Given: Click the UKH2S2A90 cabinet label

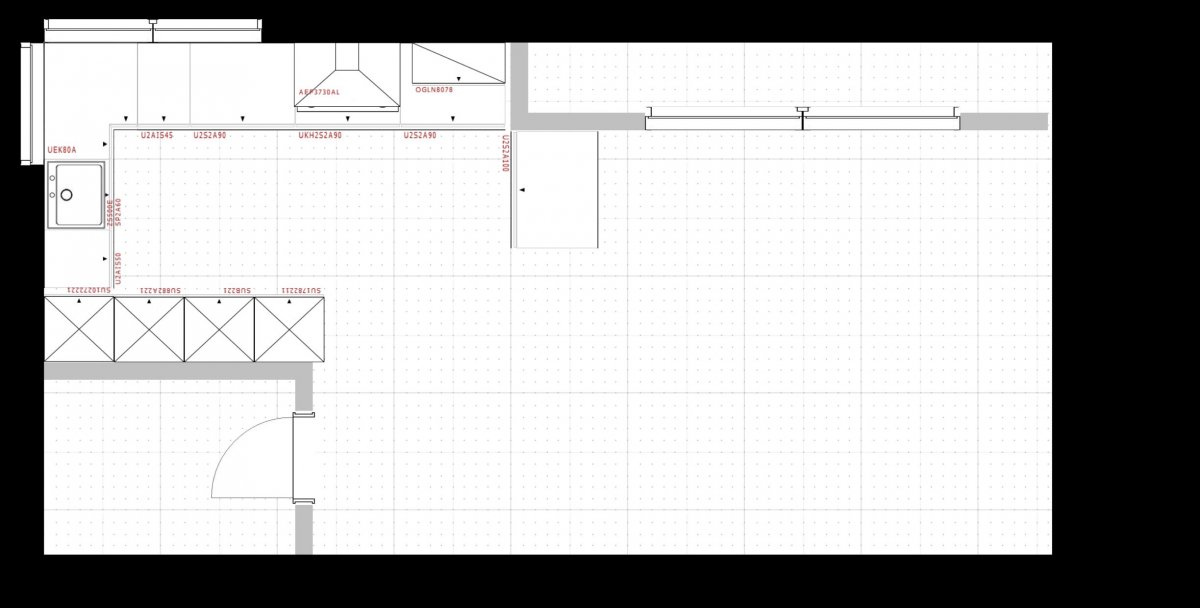Looking at the screenshot, I should coord(320,135).
